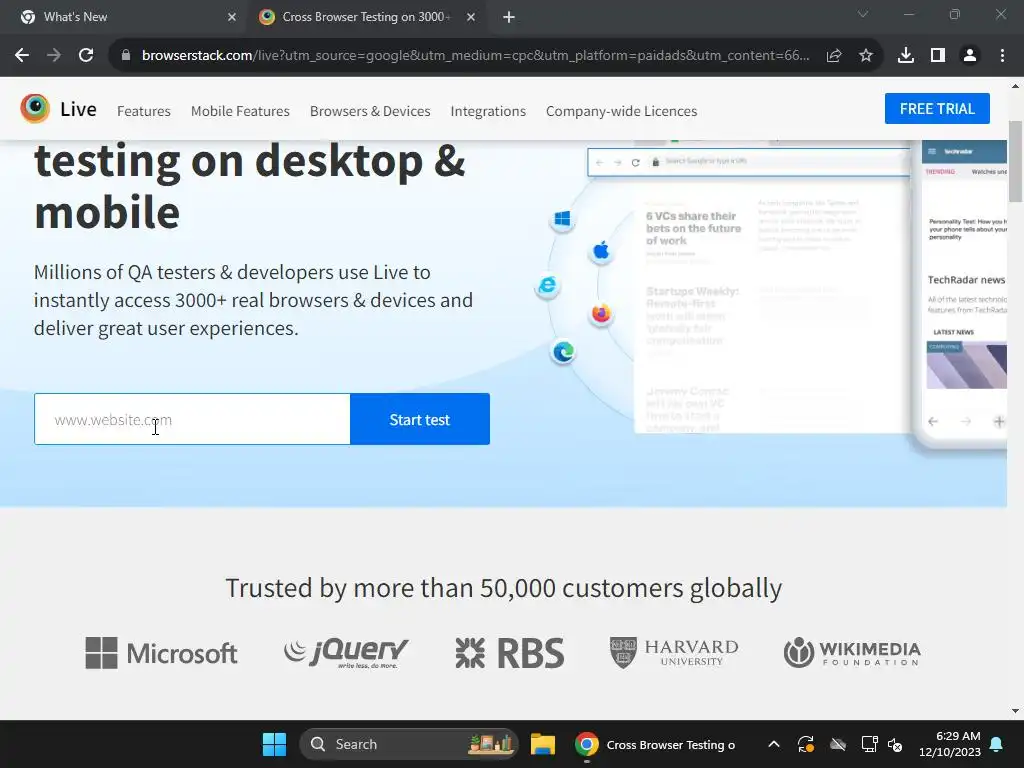Click the share page icon in address bar

click(834, 56)
